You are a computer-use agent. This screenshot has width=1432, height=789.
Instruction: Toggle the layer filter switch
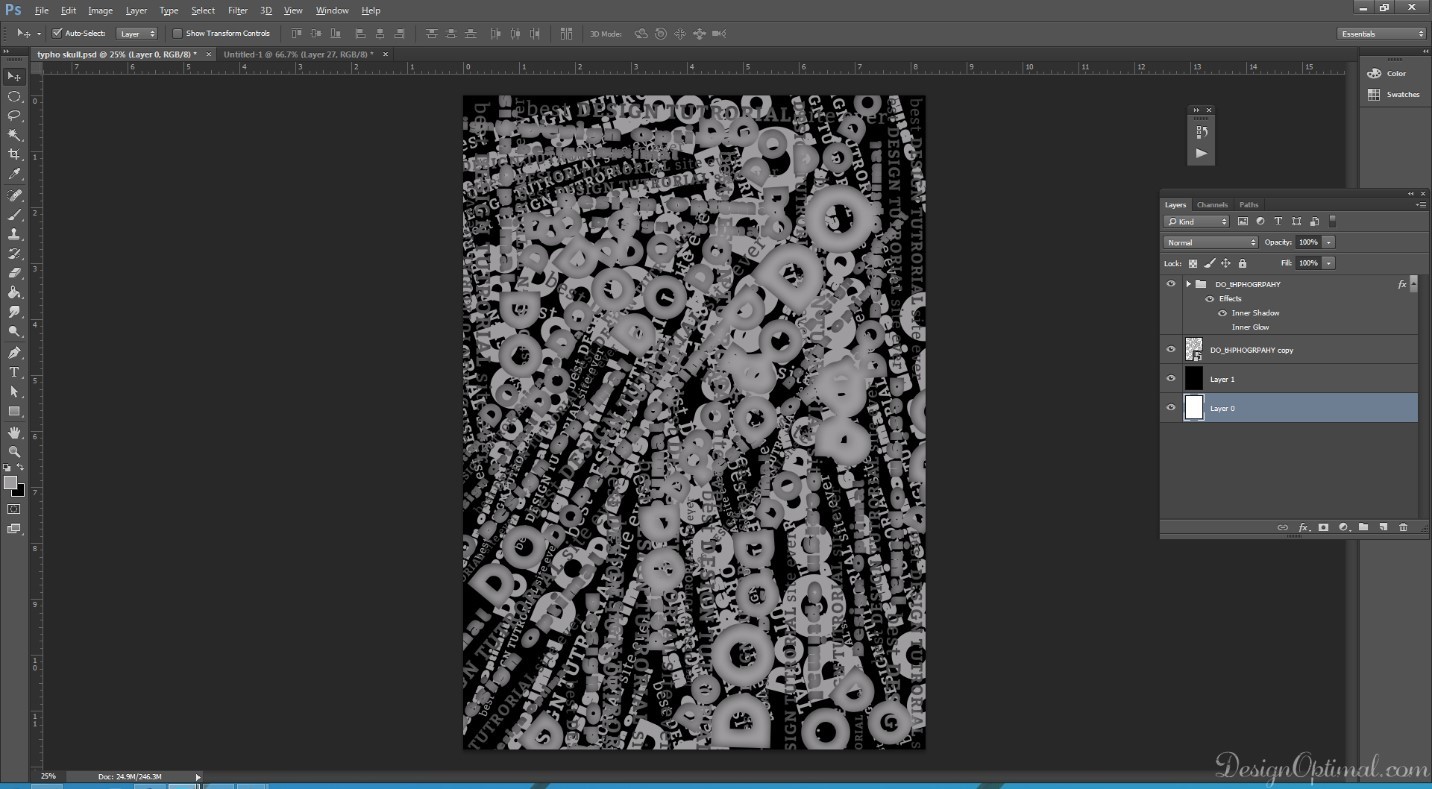tap(1333, 221)
